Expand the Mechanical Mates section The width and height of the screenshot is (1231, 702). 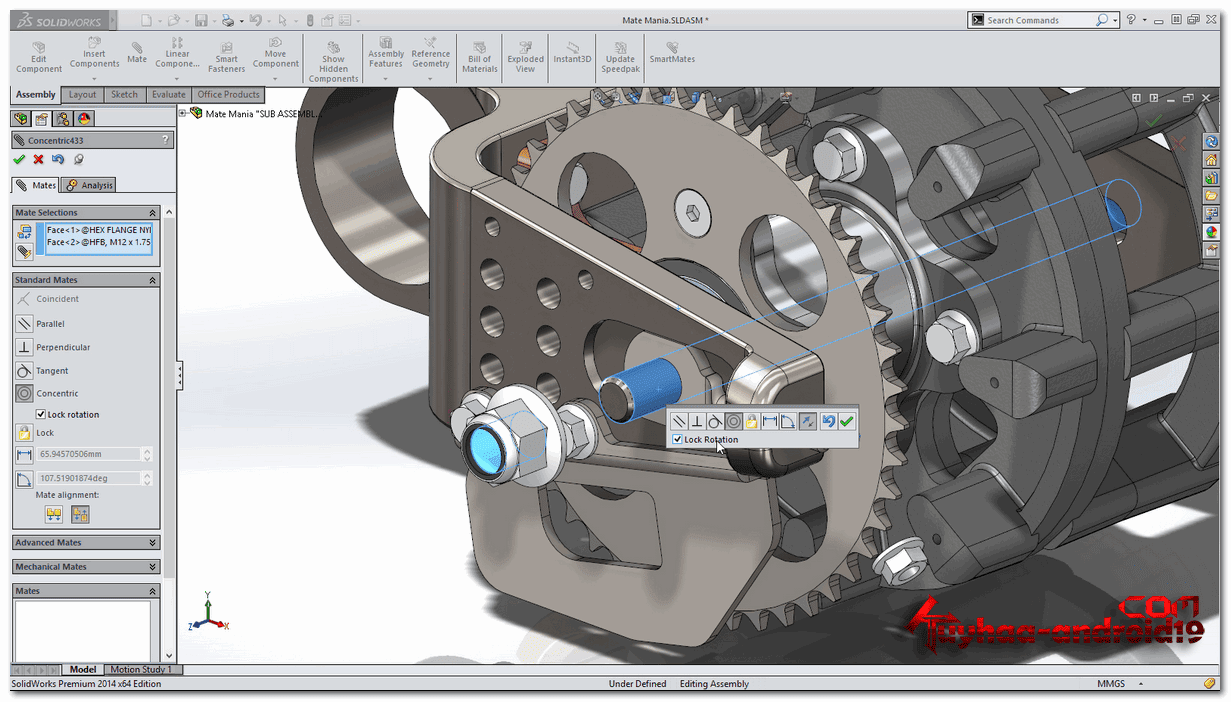click(x=86, y=566)
